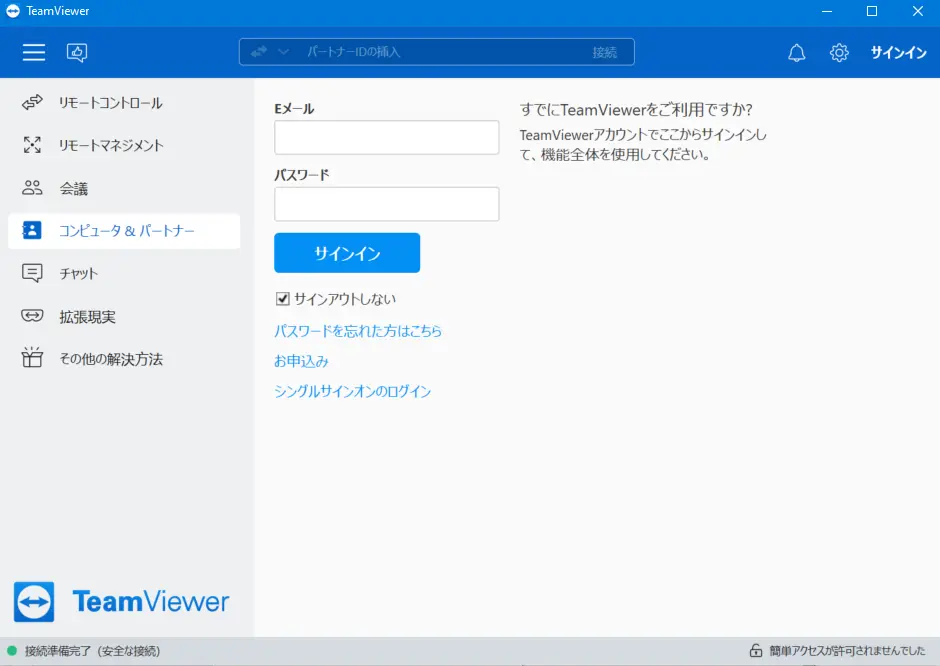Click the パスワード input field

tap(387, 204)
